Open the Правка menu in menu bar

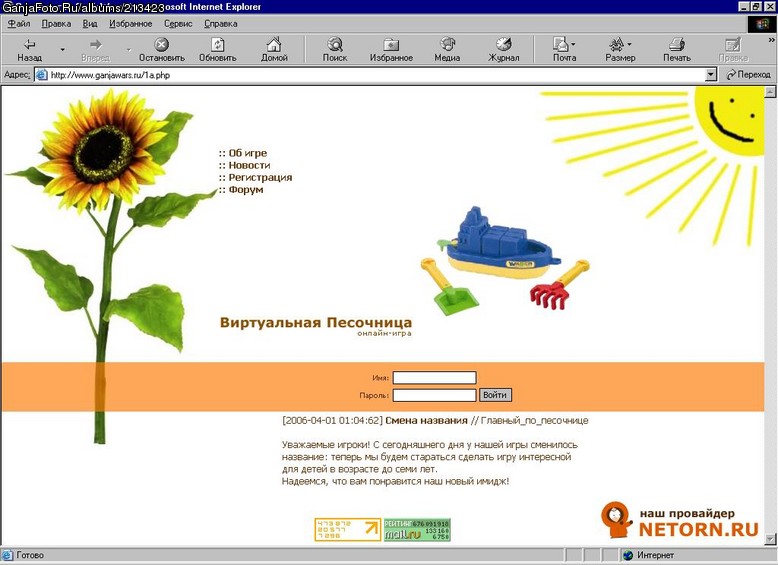tap(56, 24)
